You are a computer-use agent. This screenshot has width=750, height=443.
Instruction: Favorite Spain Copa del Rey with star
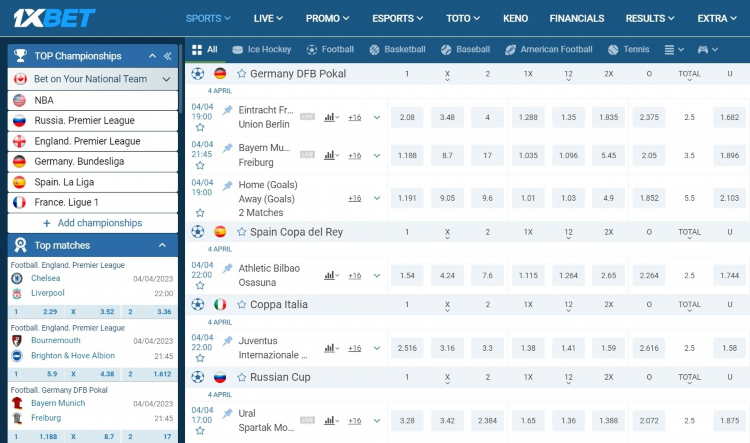(x=242, y=232)
